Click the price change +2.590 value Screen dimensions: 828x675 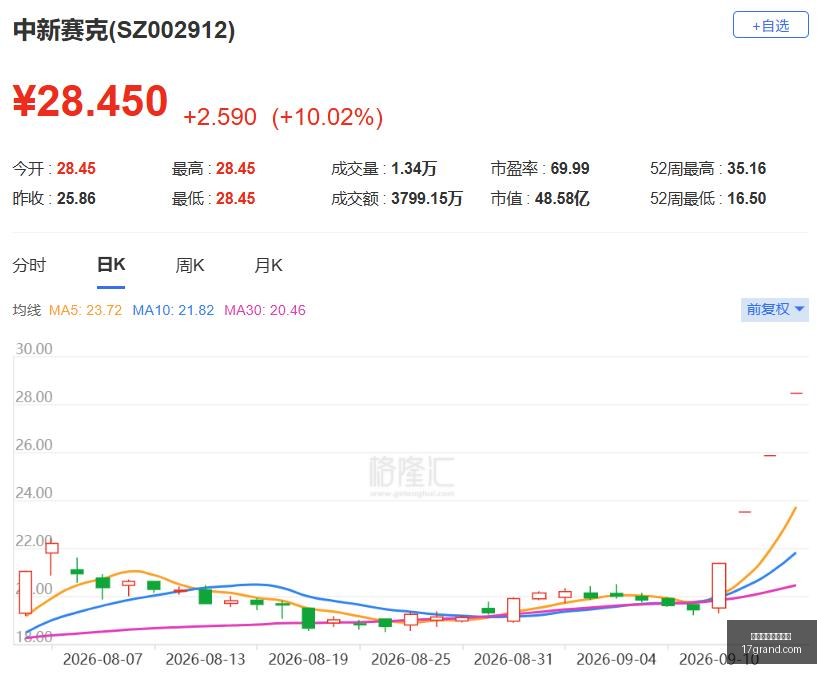click(220, 117)
